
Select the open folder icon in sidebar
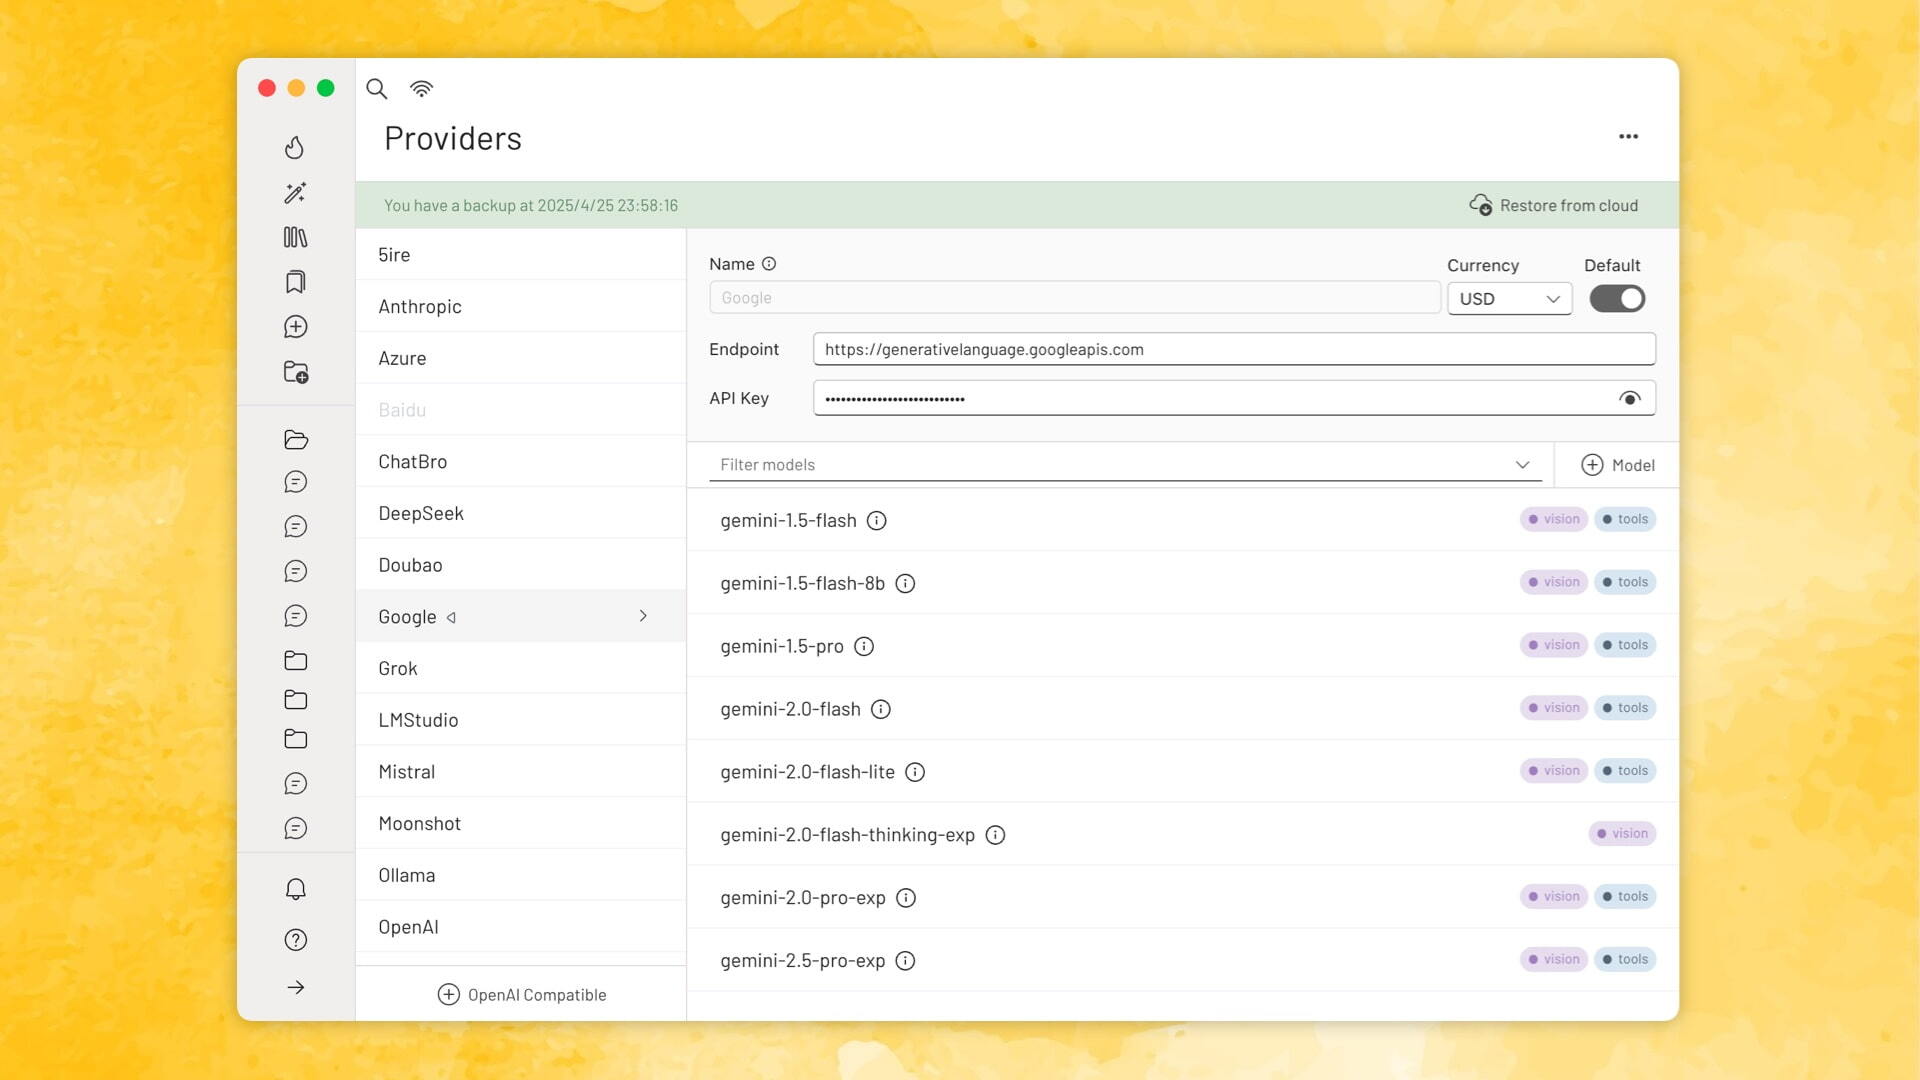[295, 439]
